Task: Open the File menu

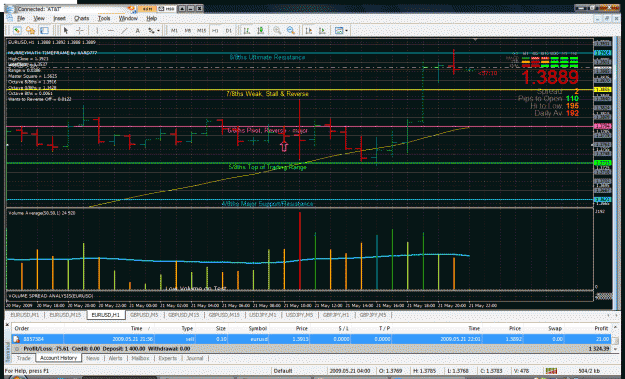Action: [21, 18]
